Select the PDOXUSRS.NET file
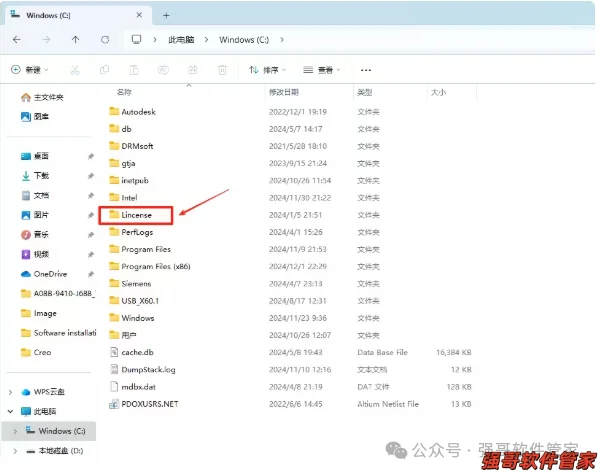This screenshot has height=474, width=598. [x=144, y=404]
